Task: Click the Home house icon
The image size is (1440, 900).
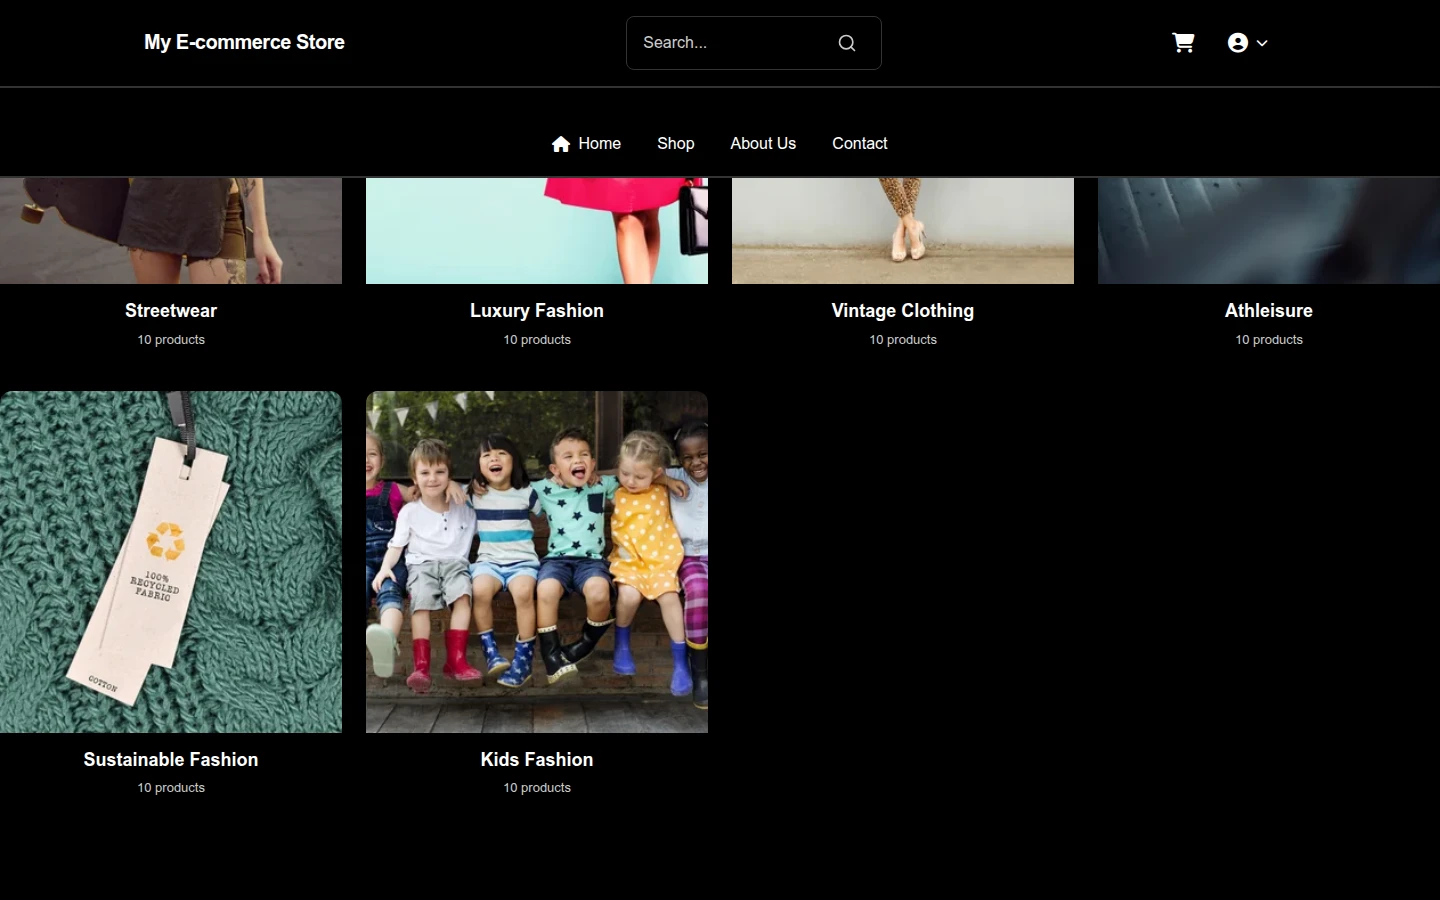Action: tap(561, 144)
